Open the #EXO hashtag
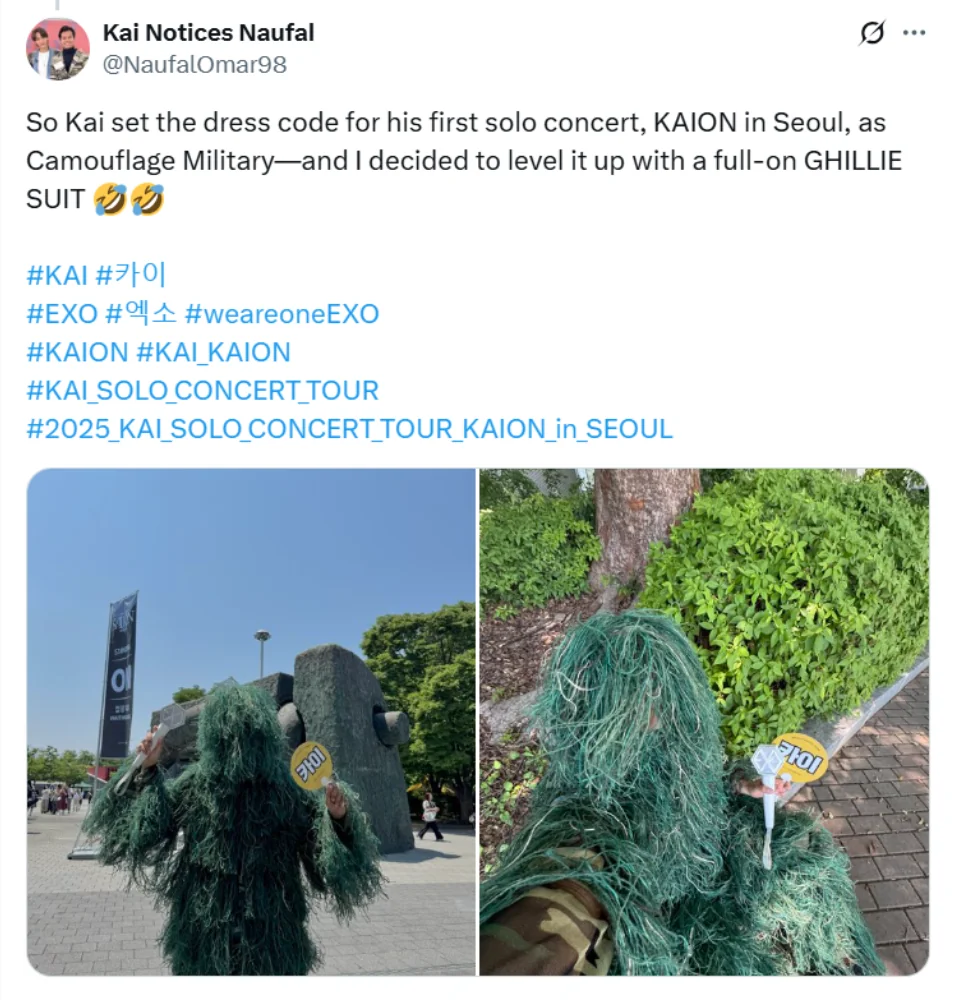 point(62,314)
